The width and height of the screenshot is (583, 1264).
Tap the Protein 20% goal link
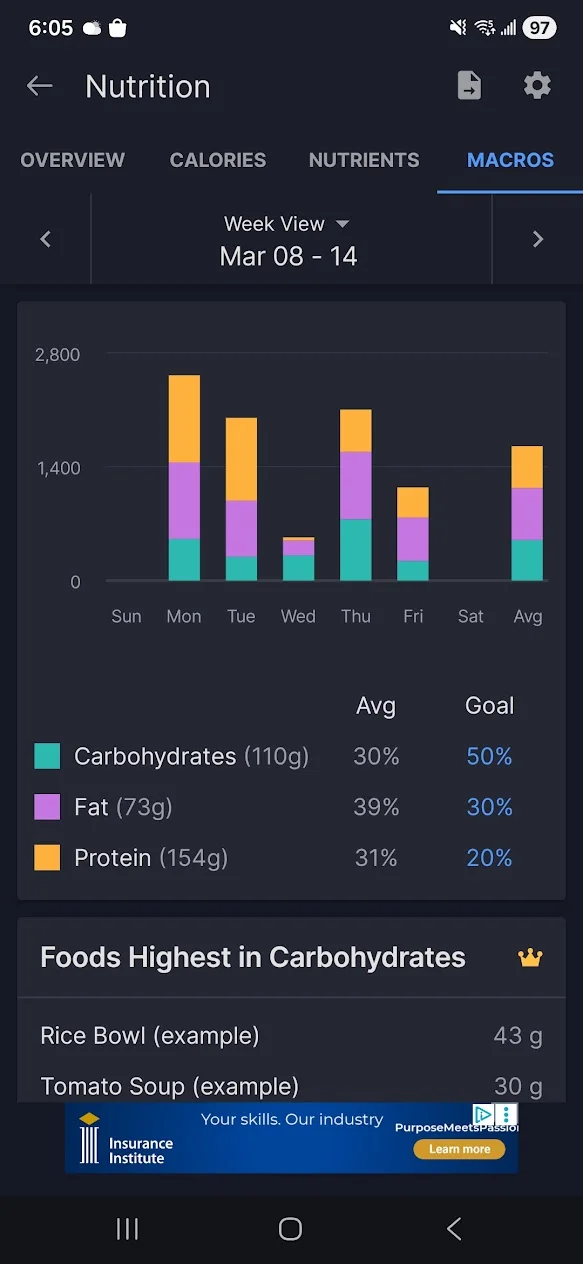click(x=489, y=858)
